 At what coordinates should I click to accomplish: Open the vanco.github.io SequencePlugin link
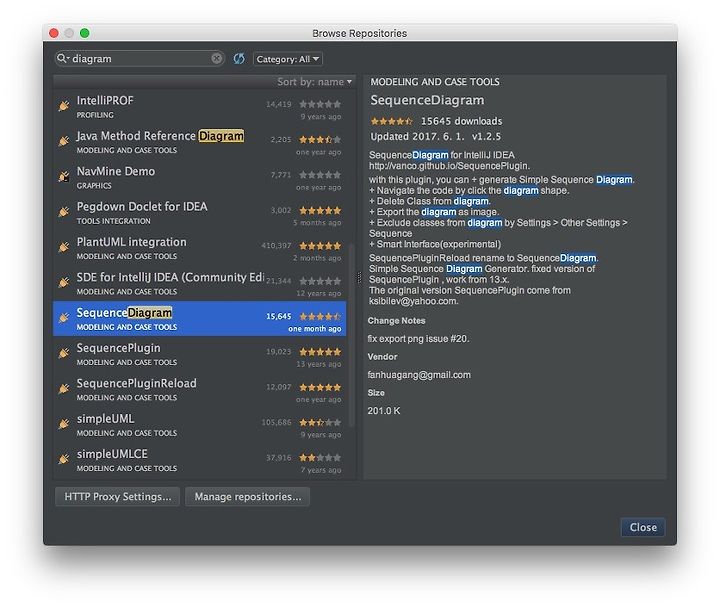click(449, 166)
